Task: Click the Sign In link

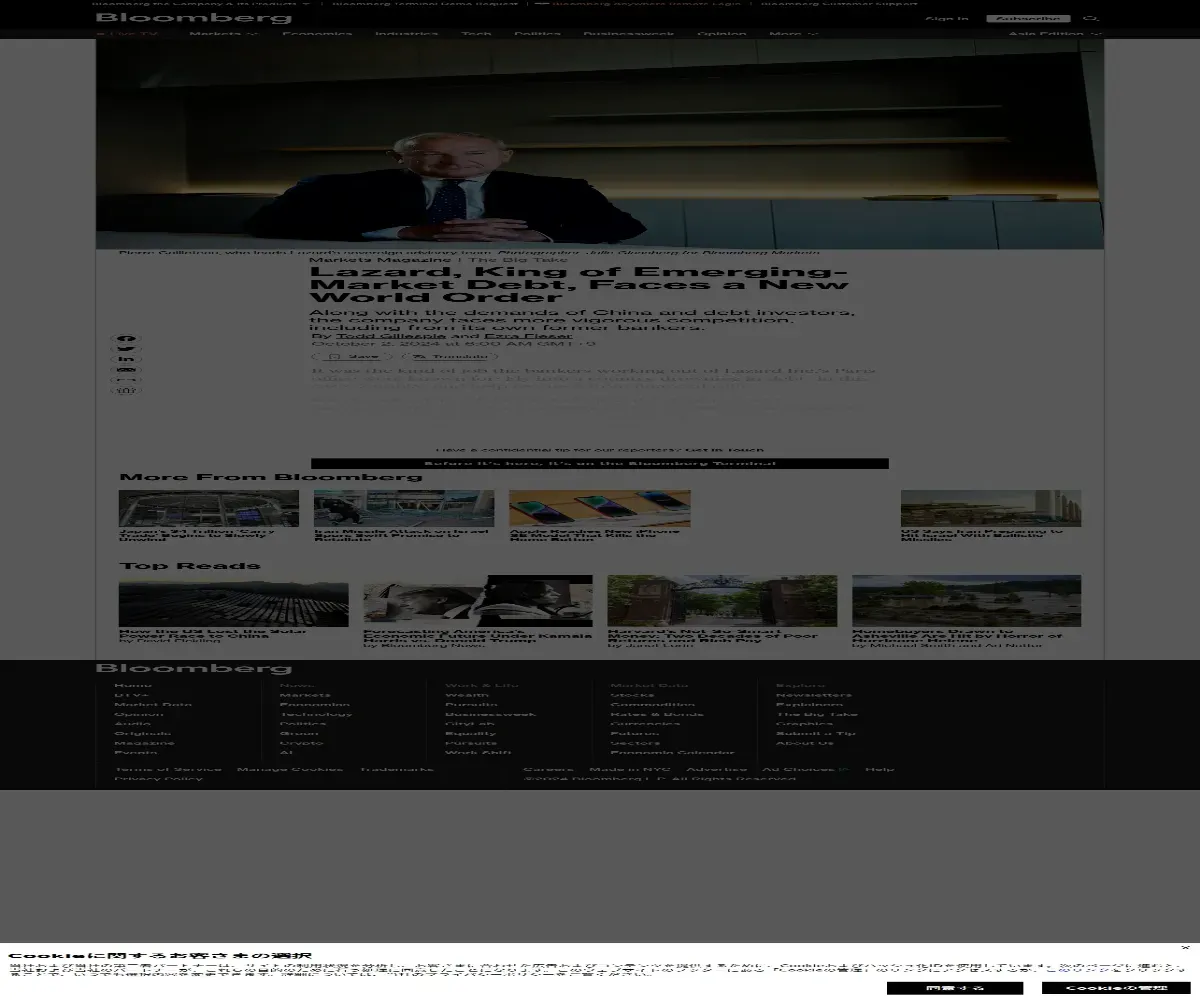Action: [946, 19]
